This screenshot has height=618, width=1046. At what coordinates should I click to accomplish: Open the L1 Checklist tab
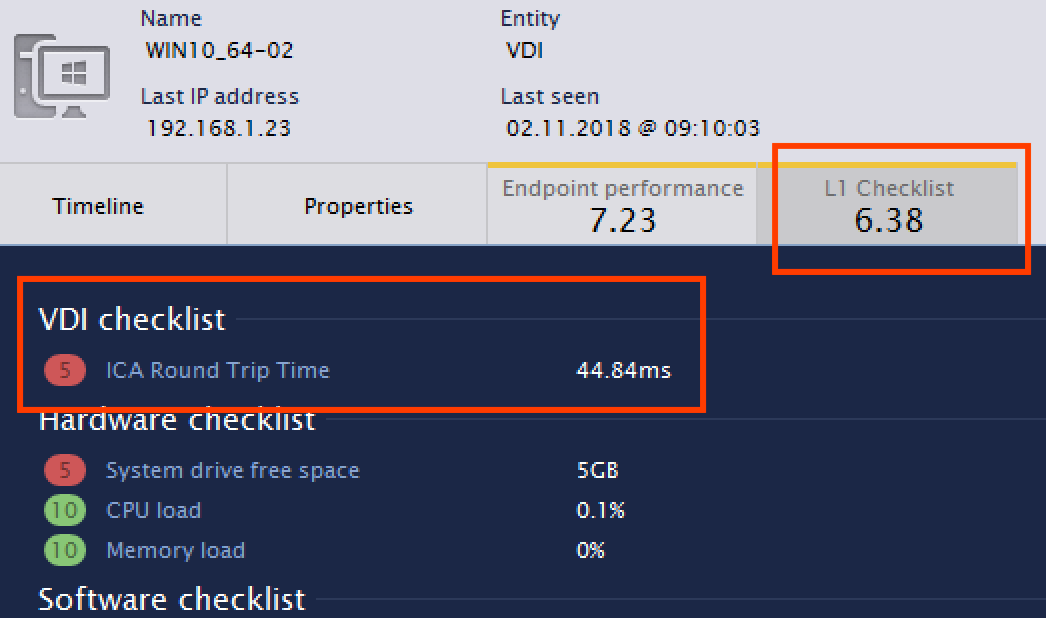tap(889, 205)
